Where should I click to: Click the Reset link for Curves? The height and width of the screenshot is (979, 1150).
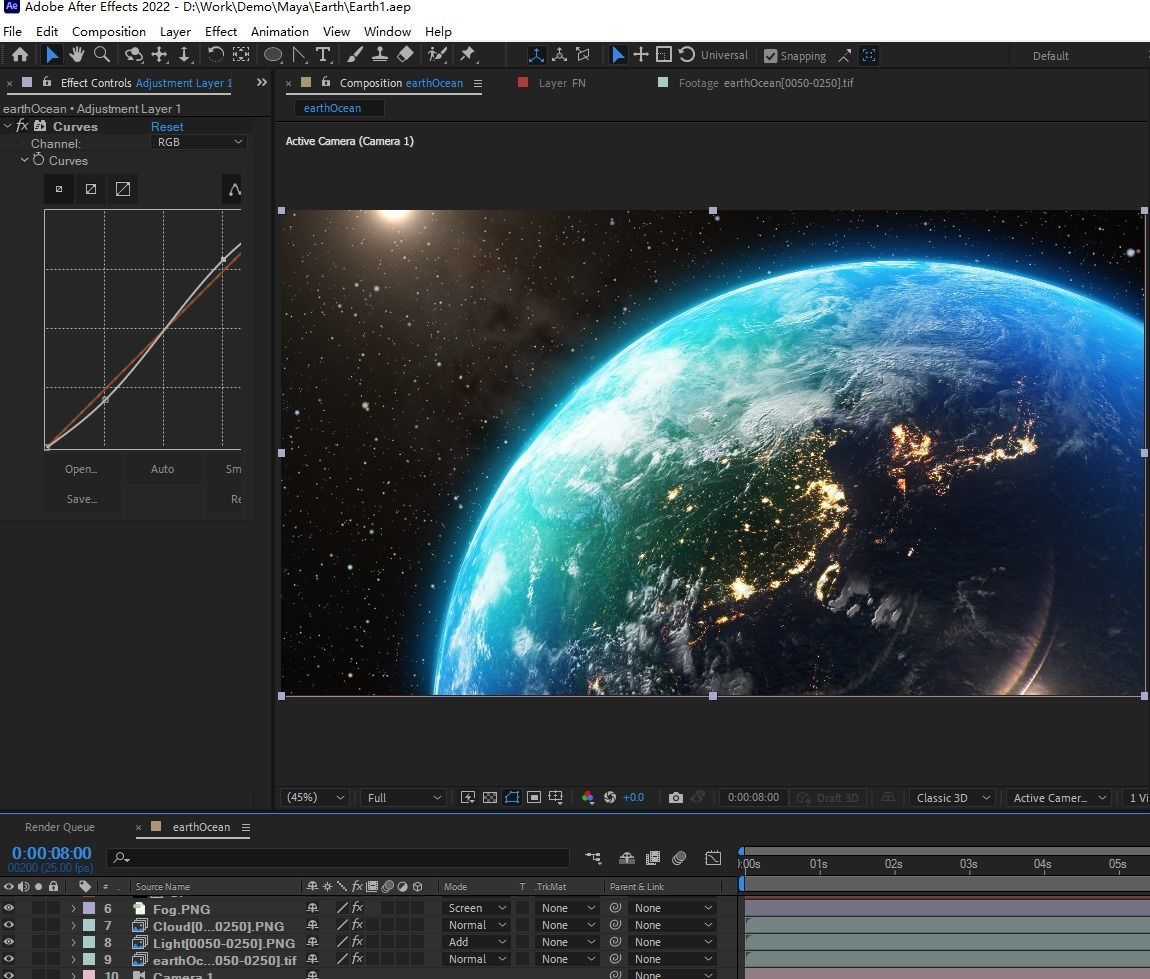pyautogui.click(x=167, y=126)
